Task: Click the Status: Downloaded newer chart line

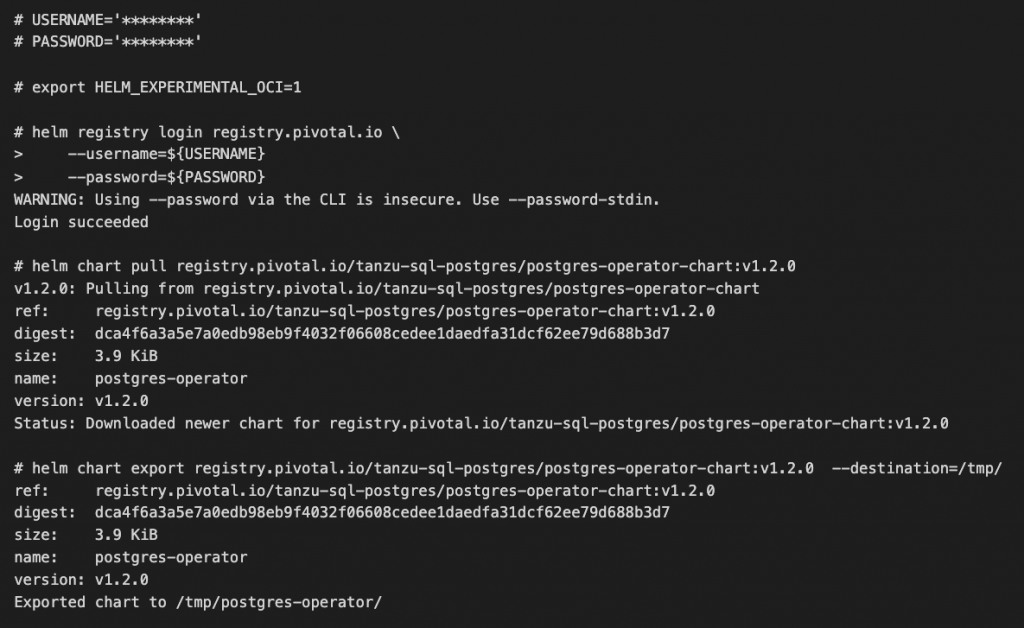Action: [481, 423]
